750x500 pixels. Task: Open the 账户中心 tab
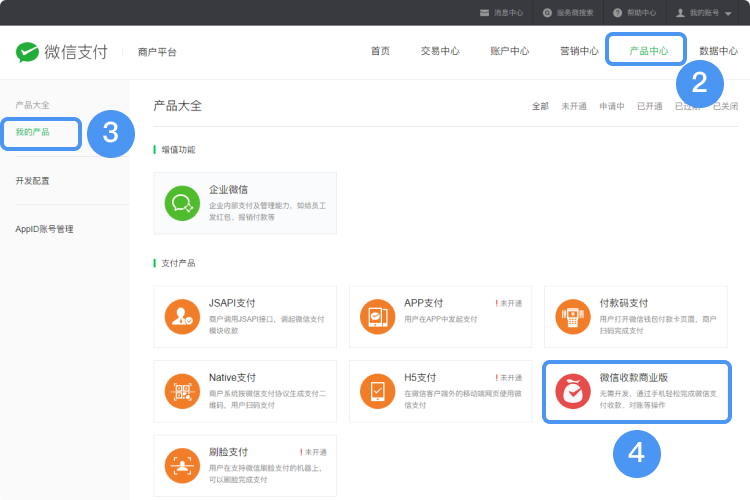pyautogui.click(x=510, y=51)
